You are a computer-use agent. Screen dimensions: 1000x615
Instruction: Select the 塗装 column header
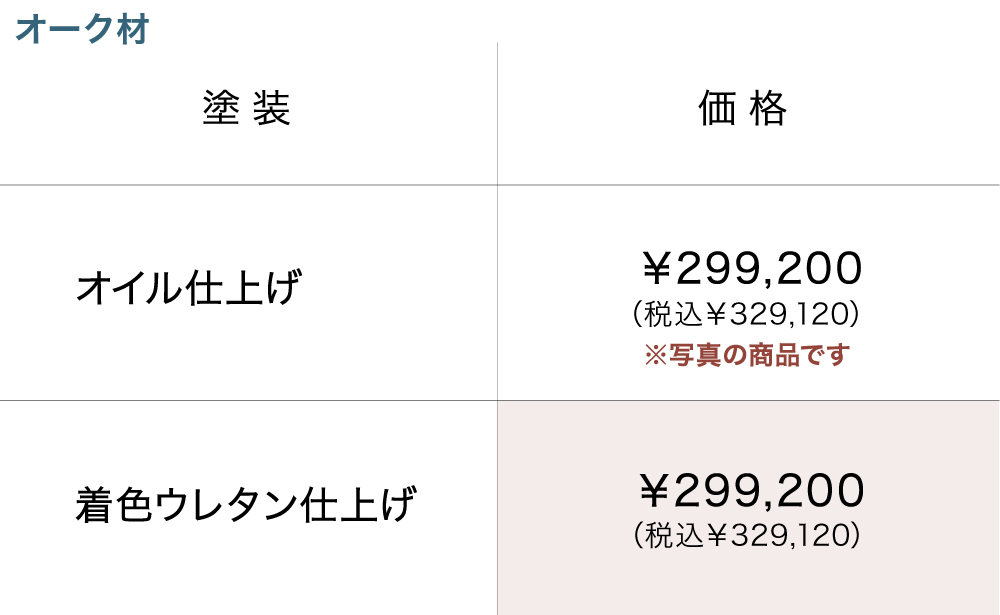246,109
